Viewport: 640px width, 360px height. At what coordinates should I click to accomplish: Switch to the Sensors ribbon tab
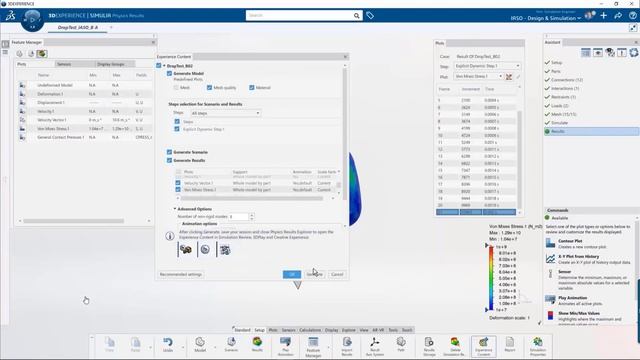pos(289,330)
